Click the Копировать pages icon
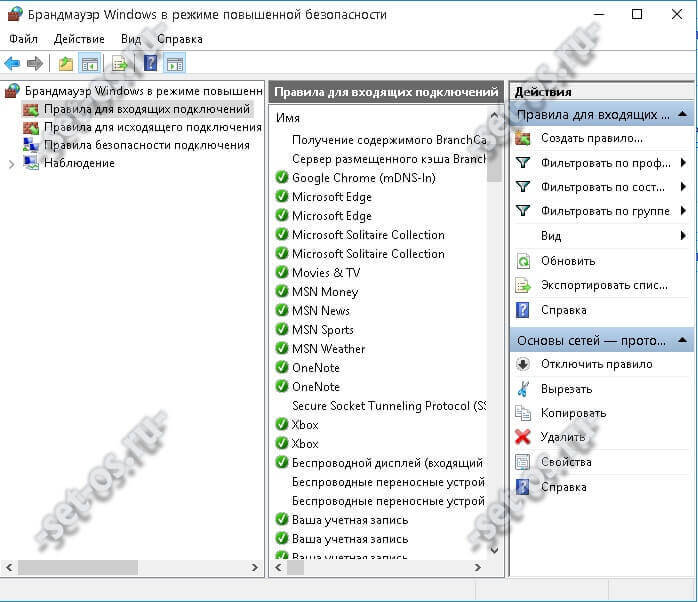 [x=523, y=413]
